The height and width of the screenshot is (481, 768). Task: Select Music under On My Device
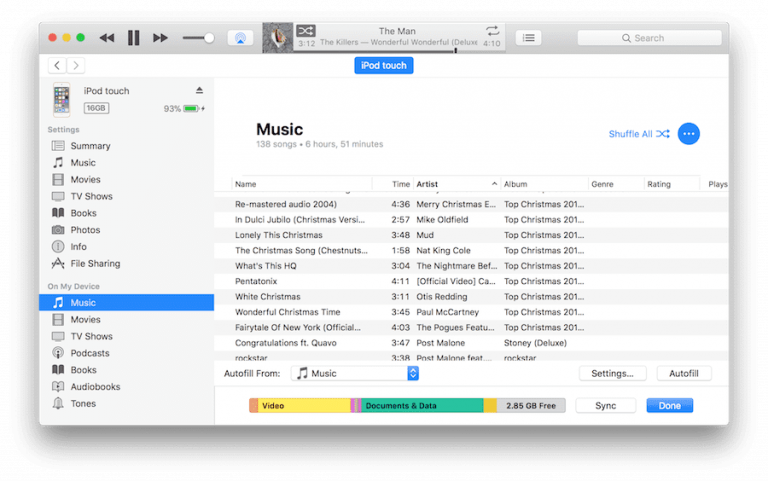point(126,302)
